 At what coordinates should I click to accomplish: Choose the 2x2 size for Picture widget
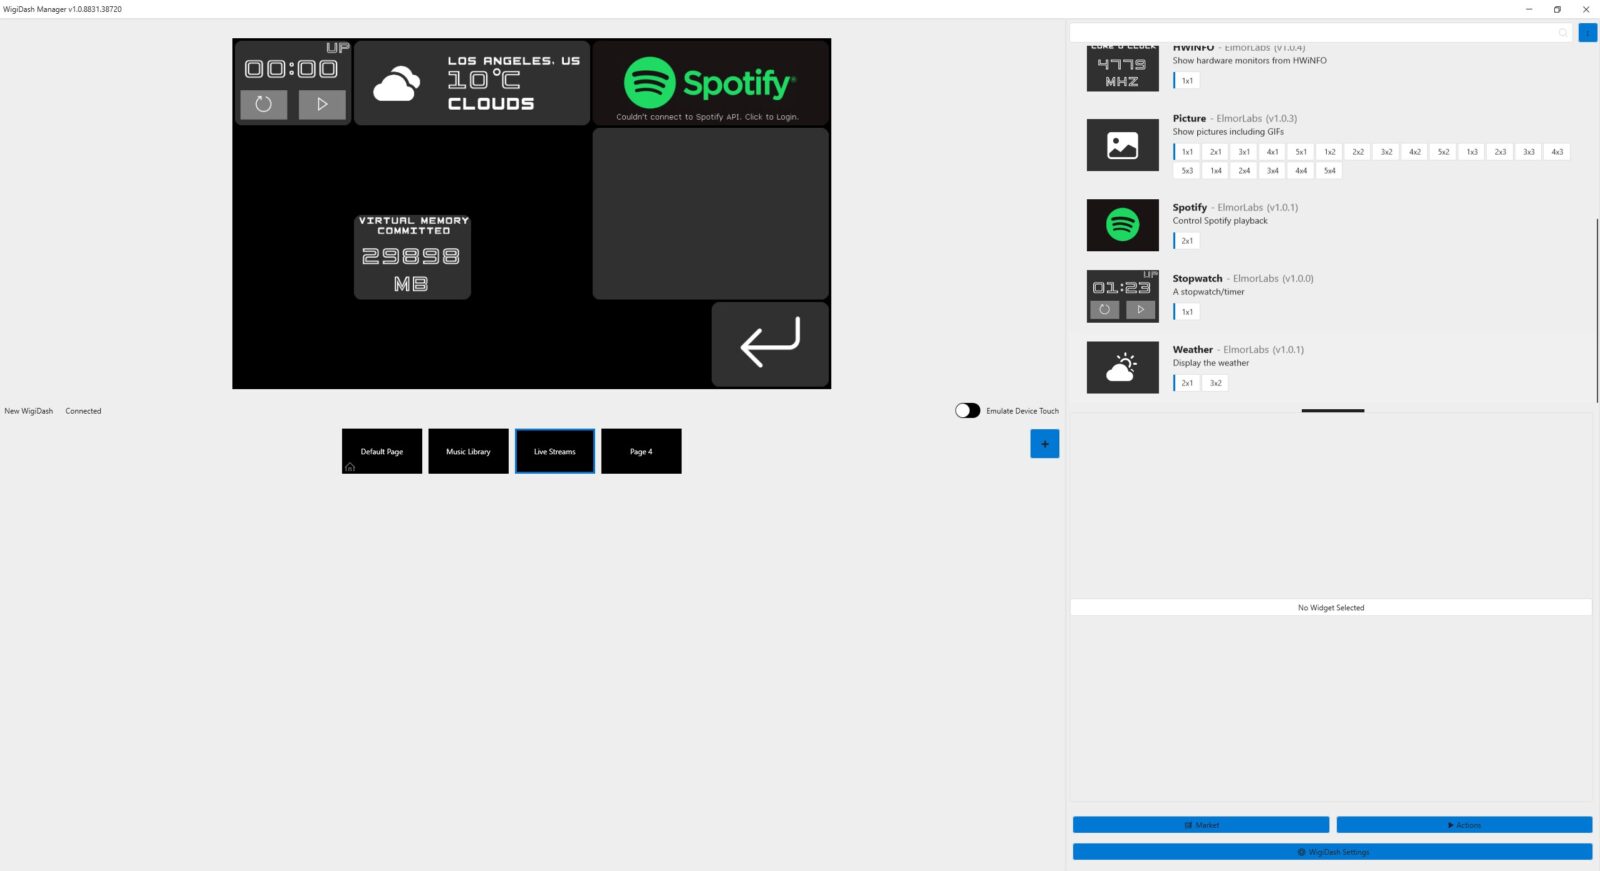[x=1357, y=152]
